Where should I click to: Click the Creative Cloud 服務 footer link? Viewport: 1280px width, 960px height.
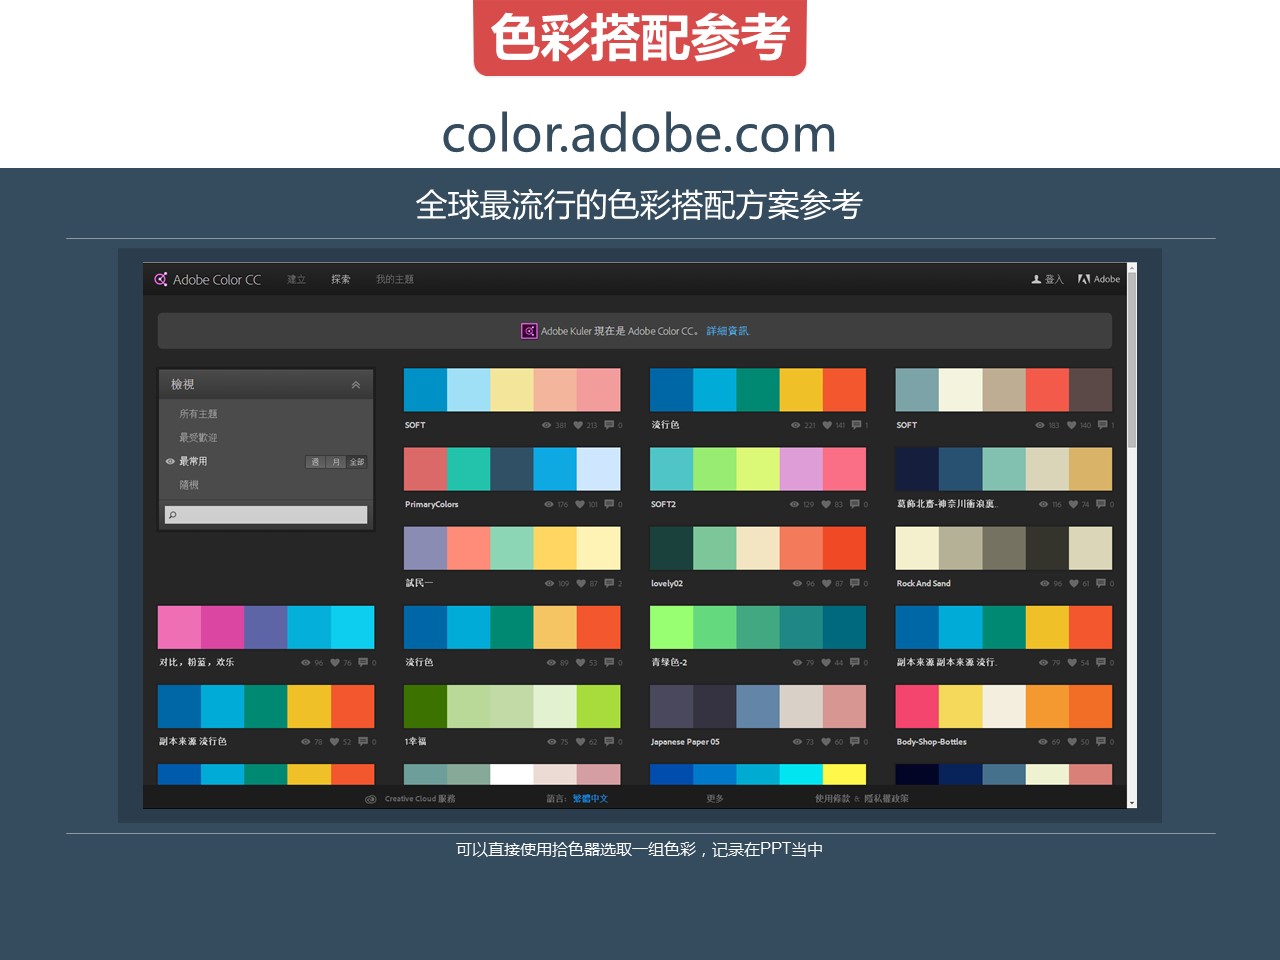(x=420, y=799)
